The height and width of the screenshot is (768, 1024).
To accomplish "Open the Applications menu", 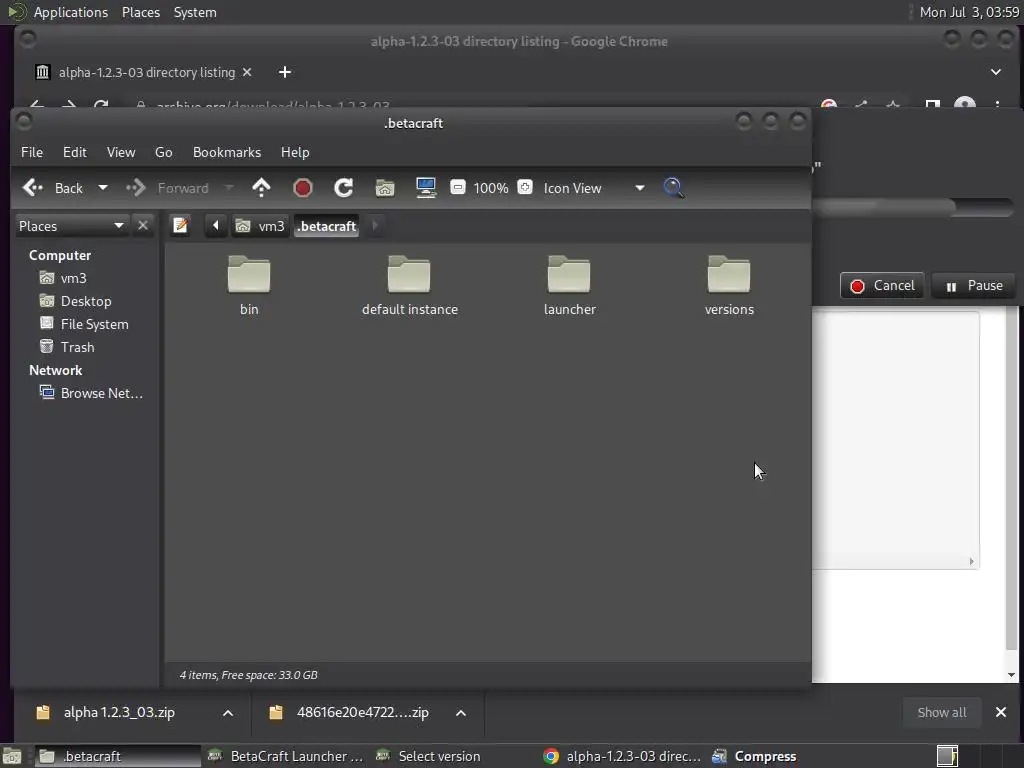I will [x=71, y=12].
